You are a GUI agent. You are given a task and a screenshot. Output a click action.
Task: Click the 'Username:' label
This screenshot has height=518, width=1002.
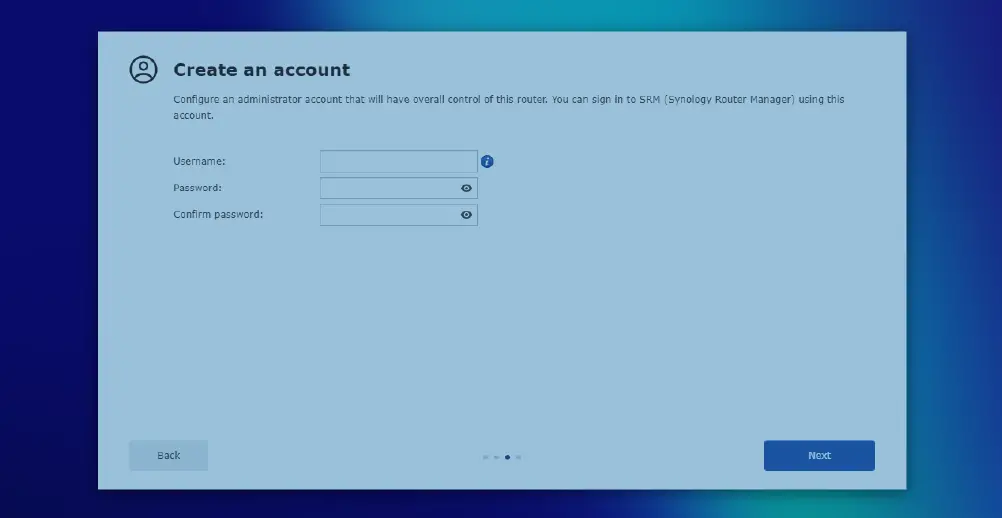tap(199, 162)
